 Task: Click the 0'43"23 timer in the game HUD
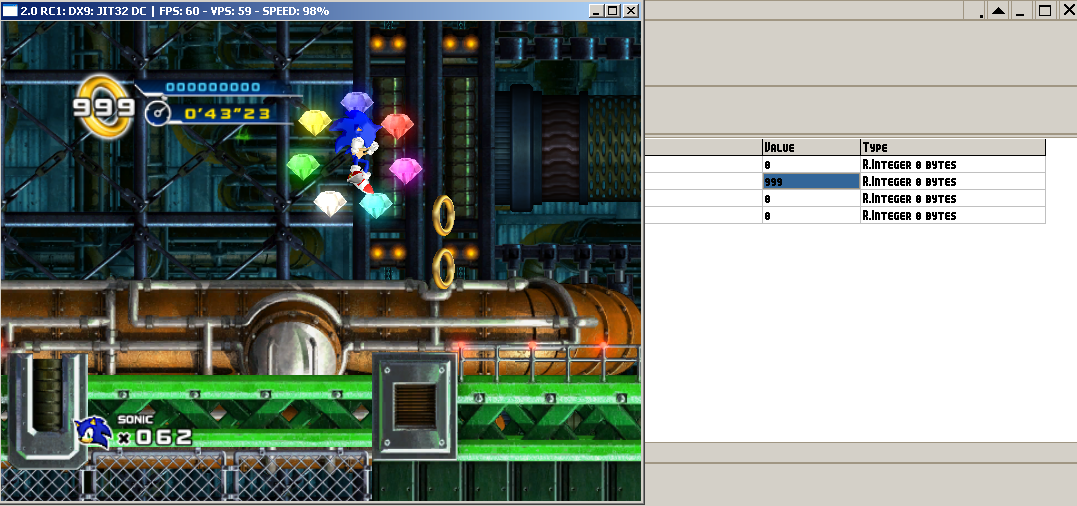coord(227,113)
